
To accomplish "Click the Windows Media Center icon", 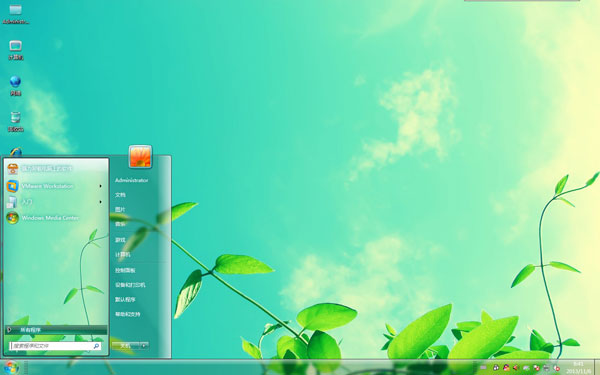I will click(x=12, y=218).
